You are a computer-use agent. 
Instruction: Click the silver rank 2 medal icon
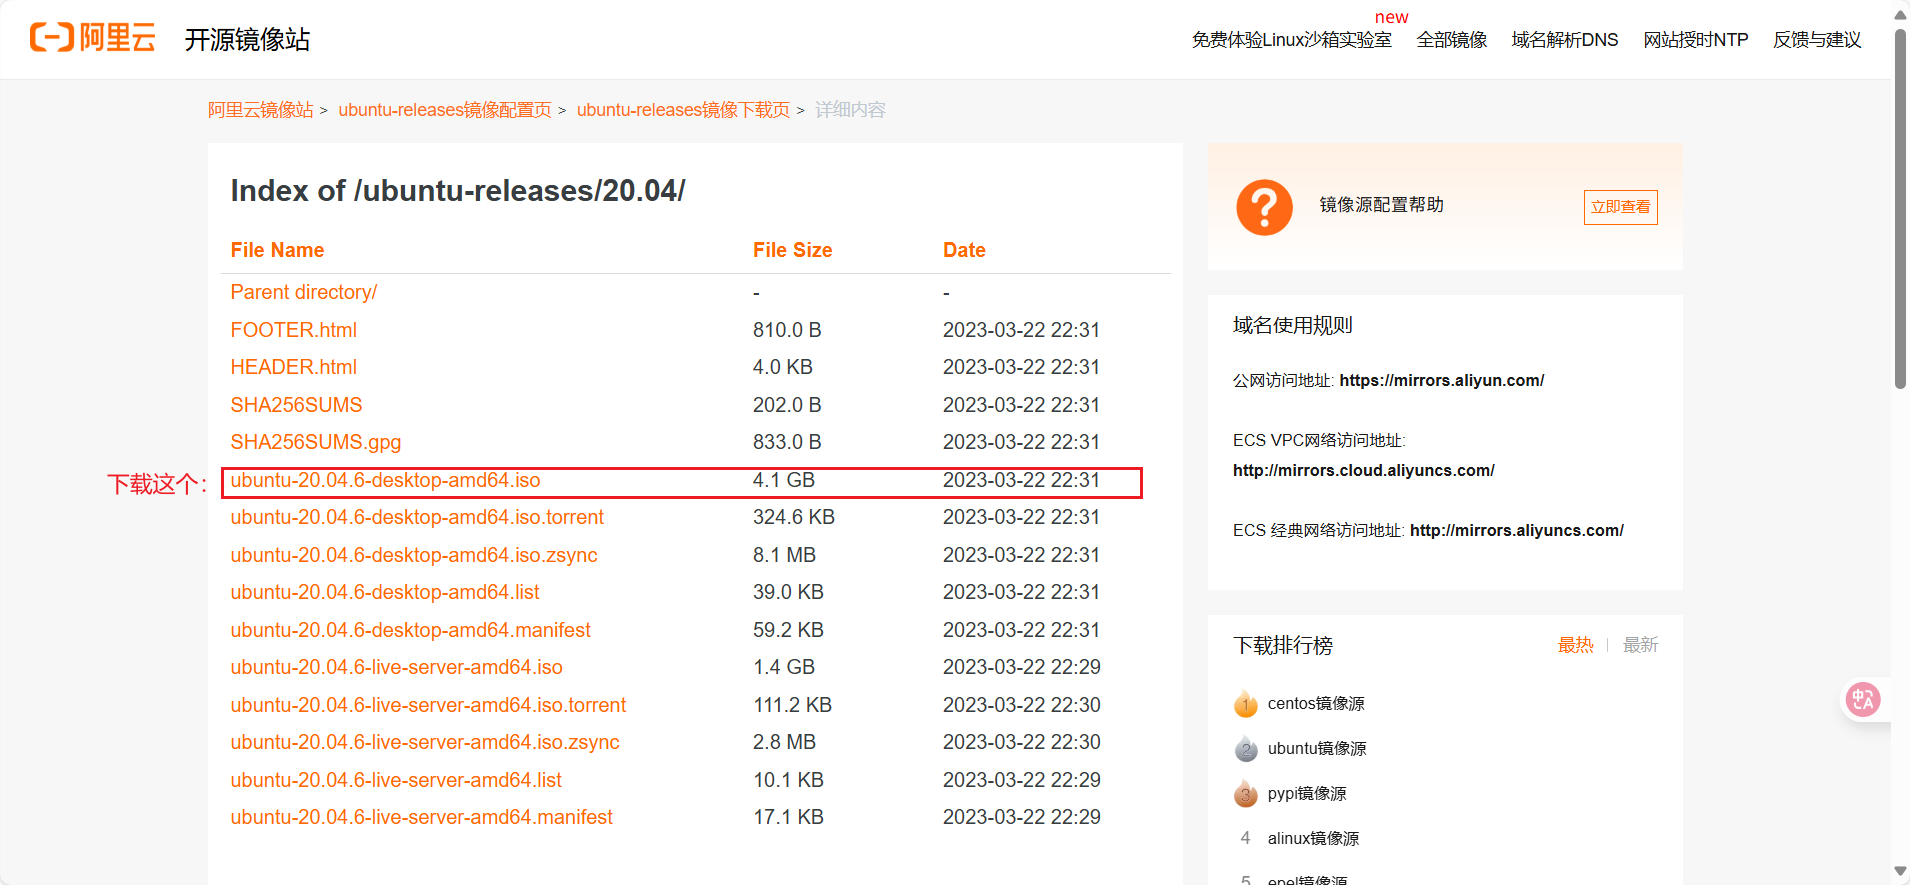click(1245, 749)
